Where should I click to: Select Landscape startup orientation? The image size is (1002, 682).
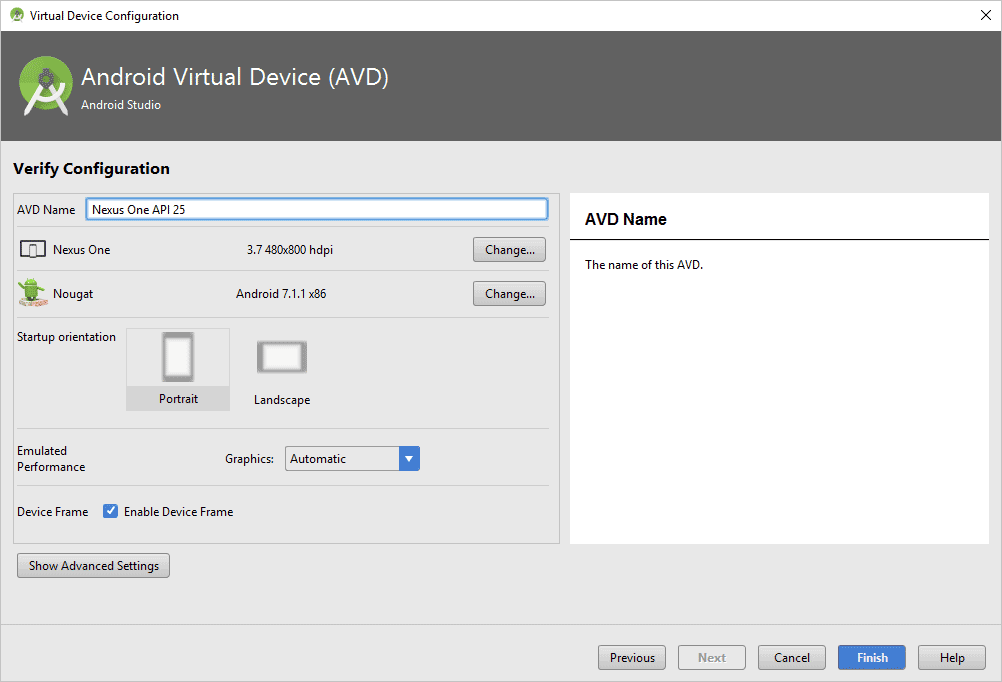282,370
